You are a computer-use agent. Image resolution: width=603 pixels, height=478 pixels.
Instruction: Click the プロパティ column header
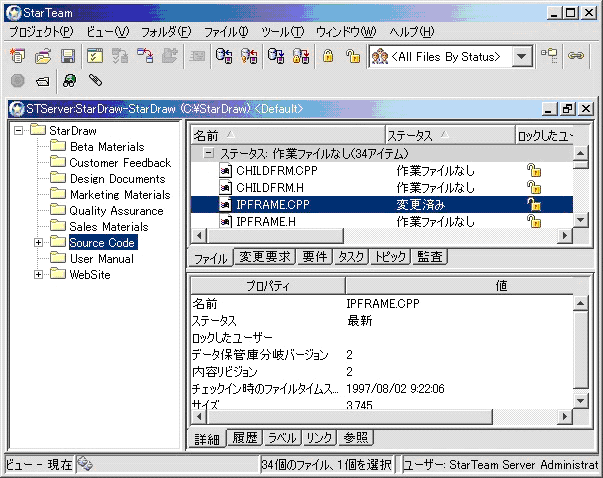click(268, 286)
